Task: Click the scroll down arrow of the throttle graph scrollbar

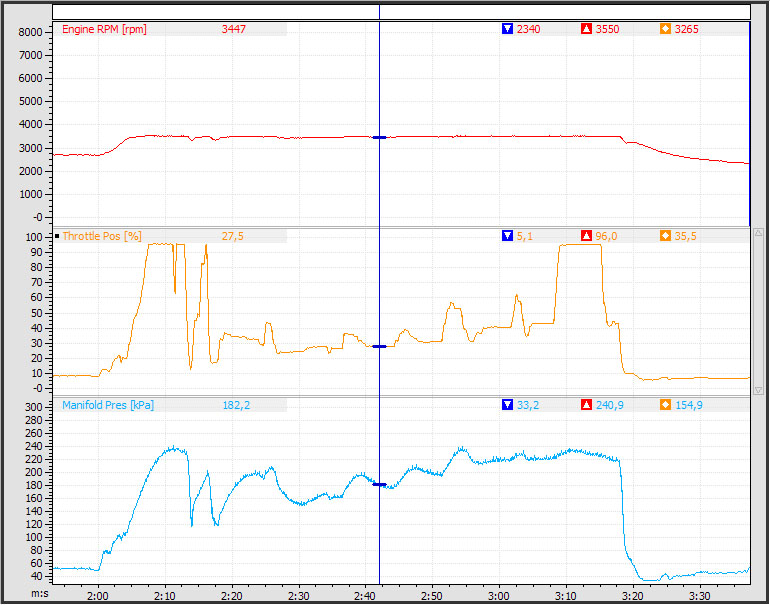Action: [x=757, y=389]
